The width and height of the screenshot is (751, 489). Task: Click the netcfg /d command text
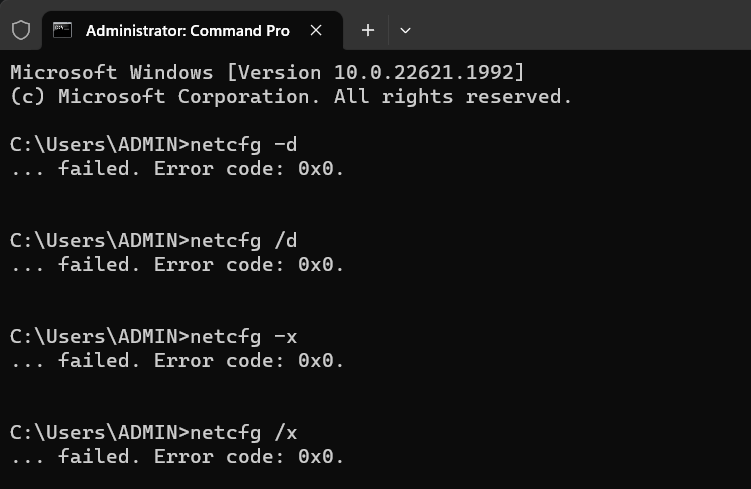pyautogui.click(x=243, y=240)
